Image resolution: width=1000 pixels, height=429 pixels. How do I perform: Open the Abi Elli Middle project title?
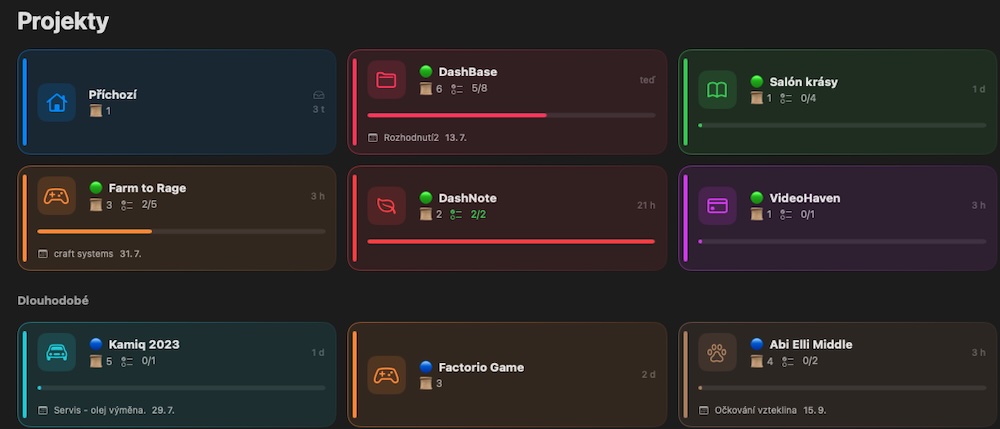tap(811, 344)
